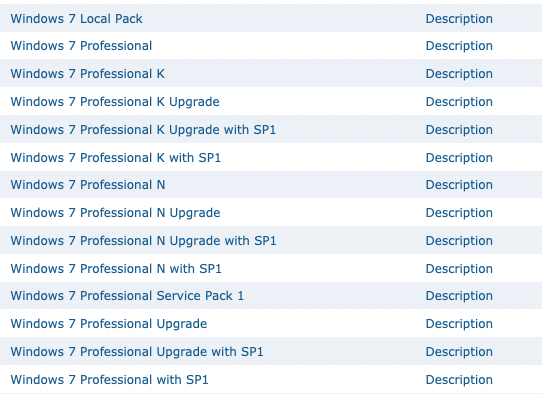View Description for Windows 7 Professional N

(459, 185)
